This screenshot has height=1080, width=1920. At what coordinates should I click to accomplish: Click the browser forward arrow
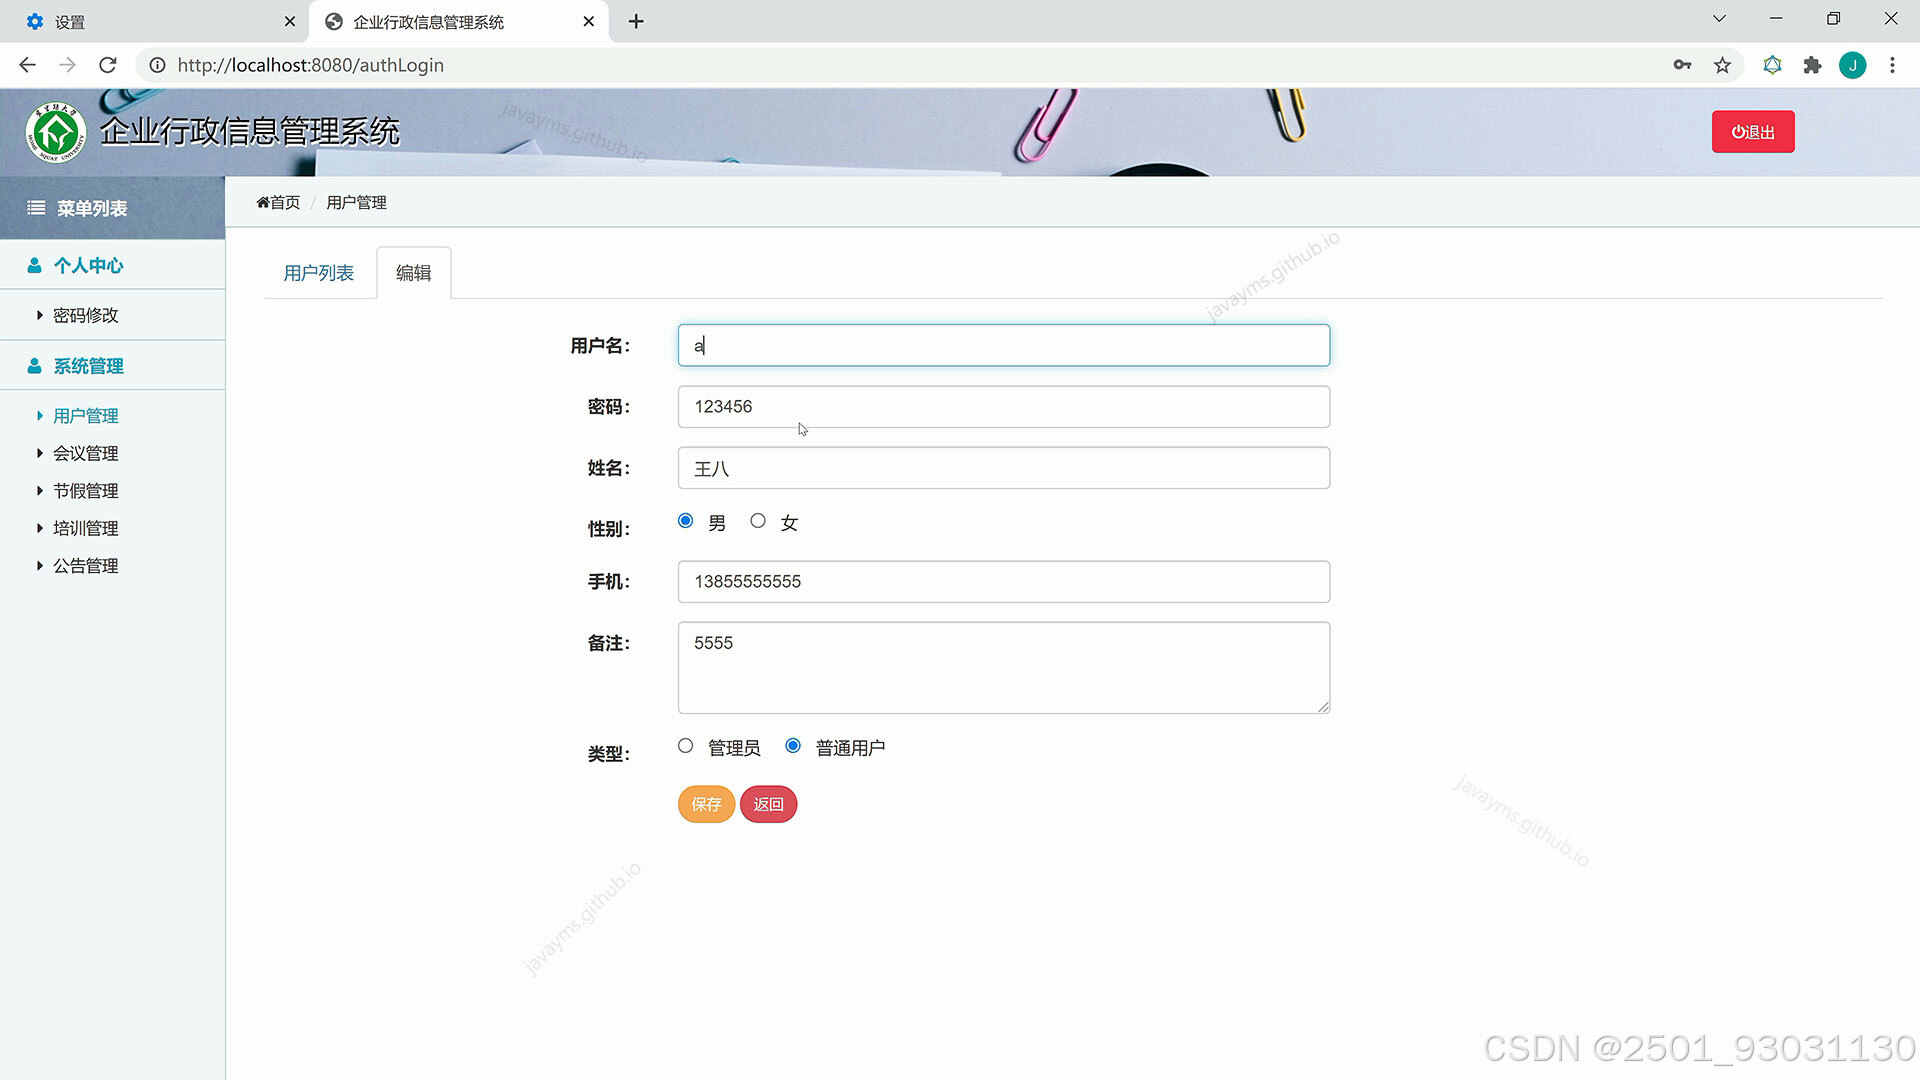click(x=67, y=65)
